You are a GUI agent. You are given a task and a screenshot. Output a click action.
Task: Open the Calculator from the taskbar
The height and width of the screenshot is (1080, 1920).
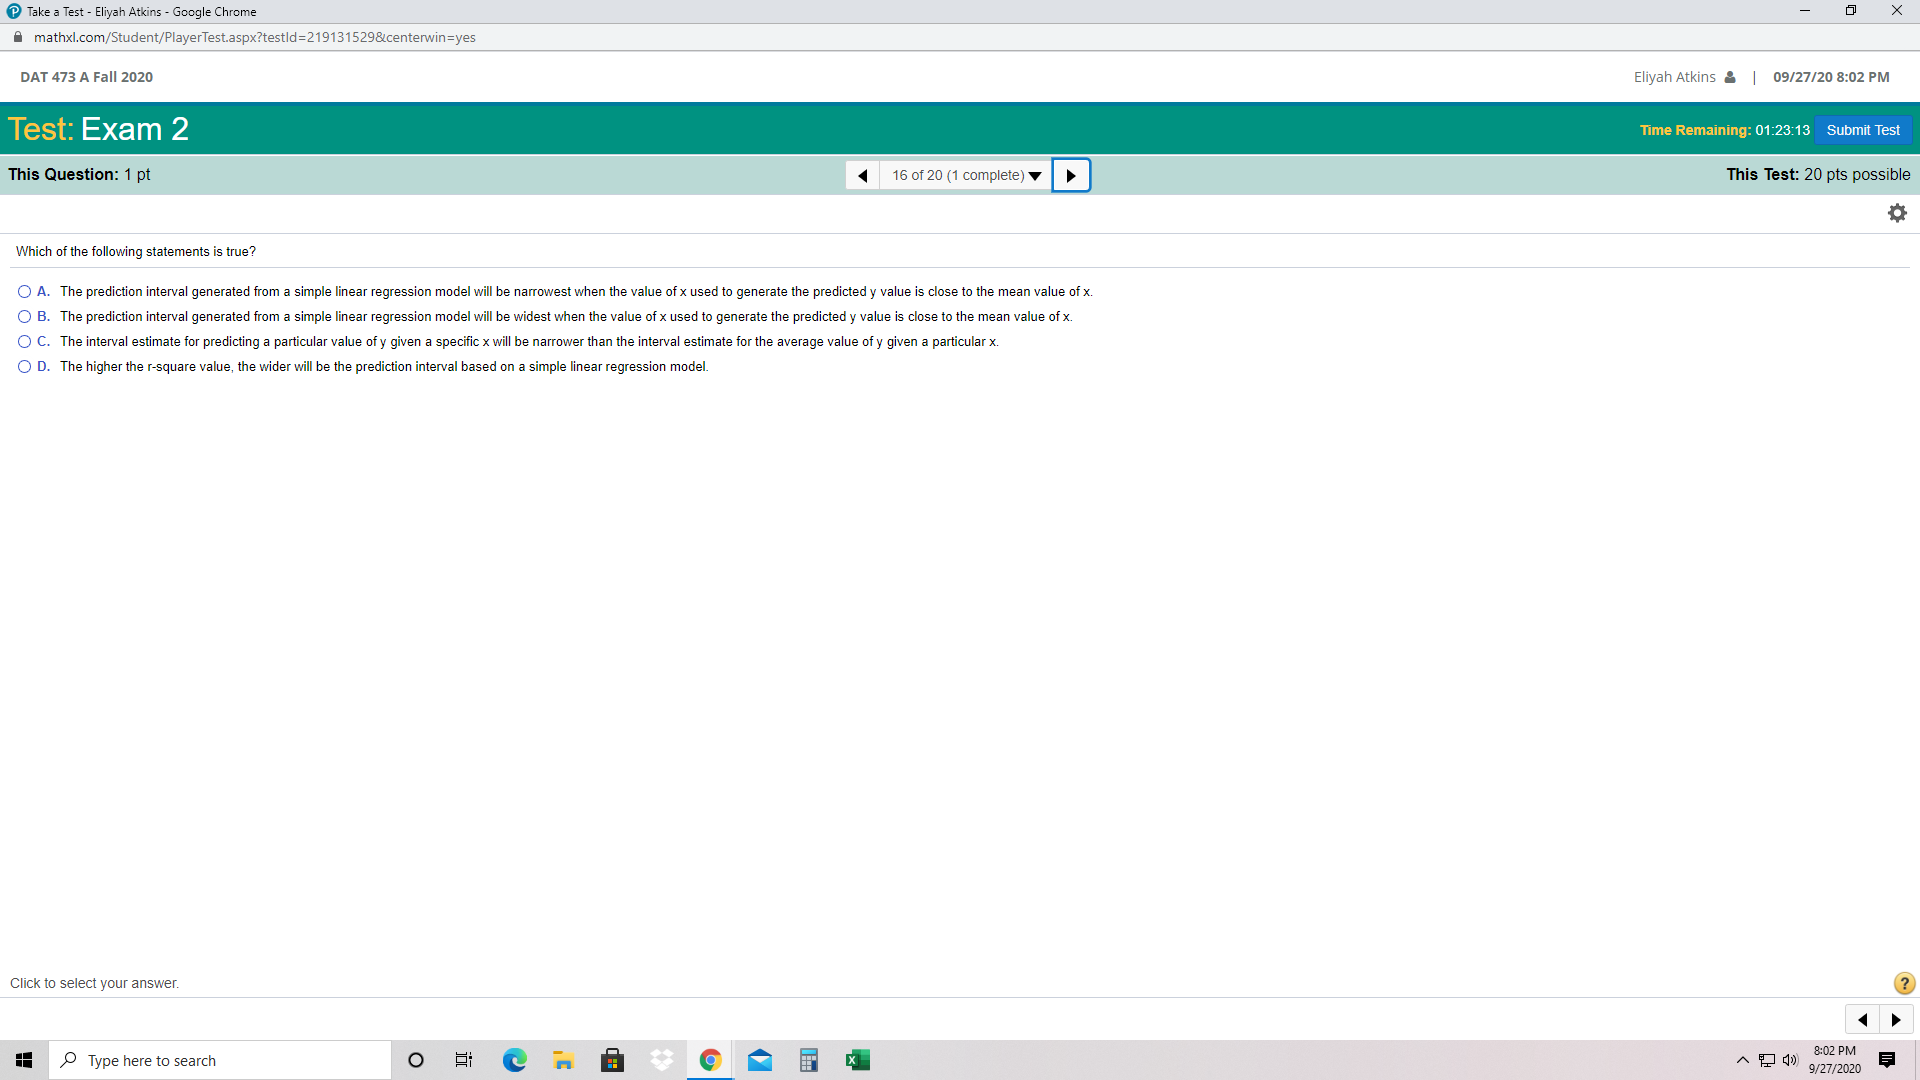tap(809, 1060)
